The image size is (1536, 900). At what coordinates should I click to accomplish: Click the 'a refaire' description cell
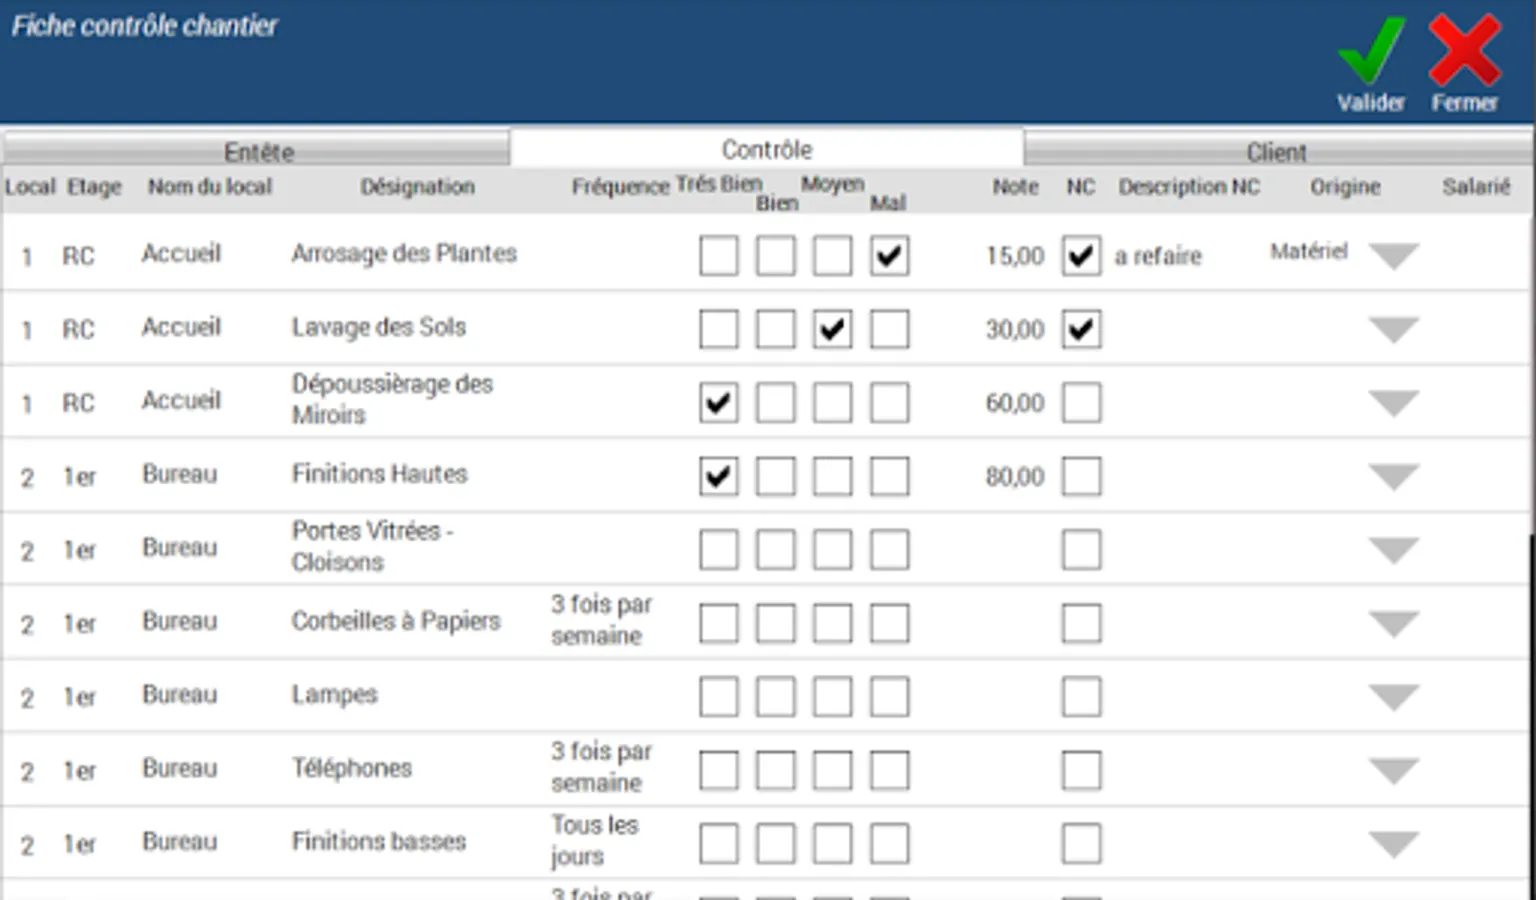click(x=1158, y=256)
